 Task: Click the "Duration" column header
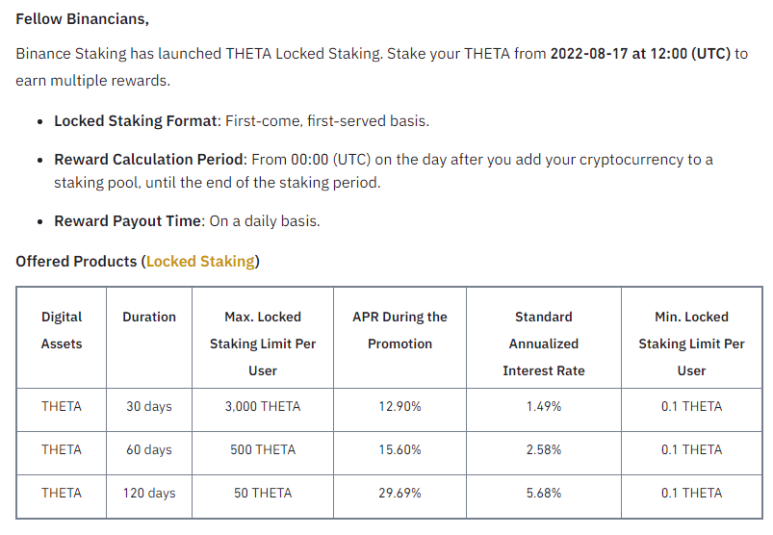point(149,317)
